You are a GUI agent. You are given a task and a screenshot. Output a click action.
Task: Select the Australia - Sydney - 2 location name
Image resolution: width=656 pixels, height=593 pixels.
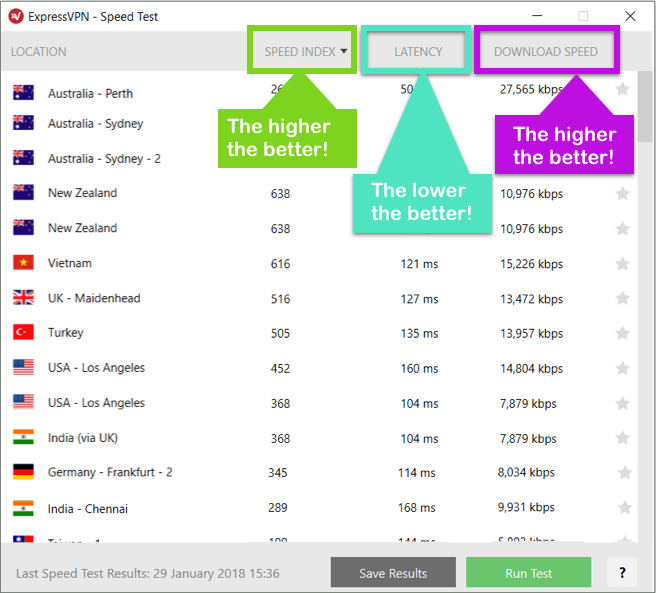click(104, 159)
